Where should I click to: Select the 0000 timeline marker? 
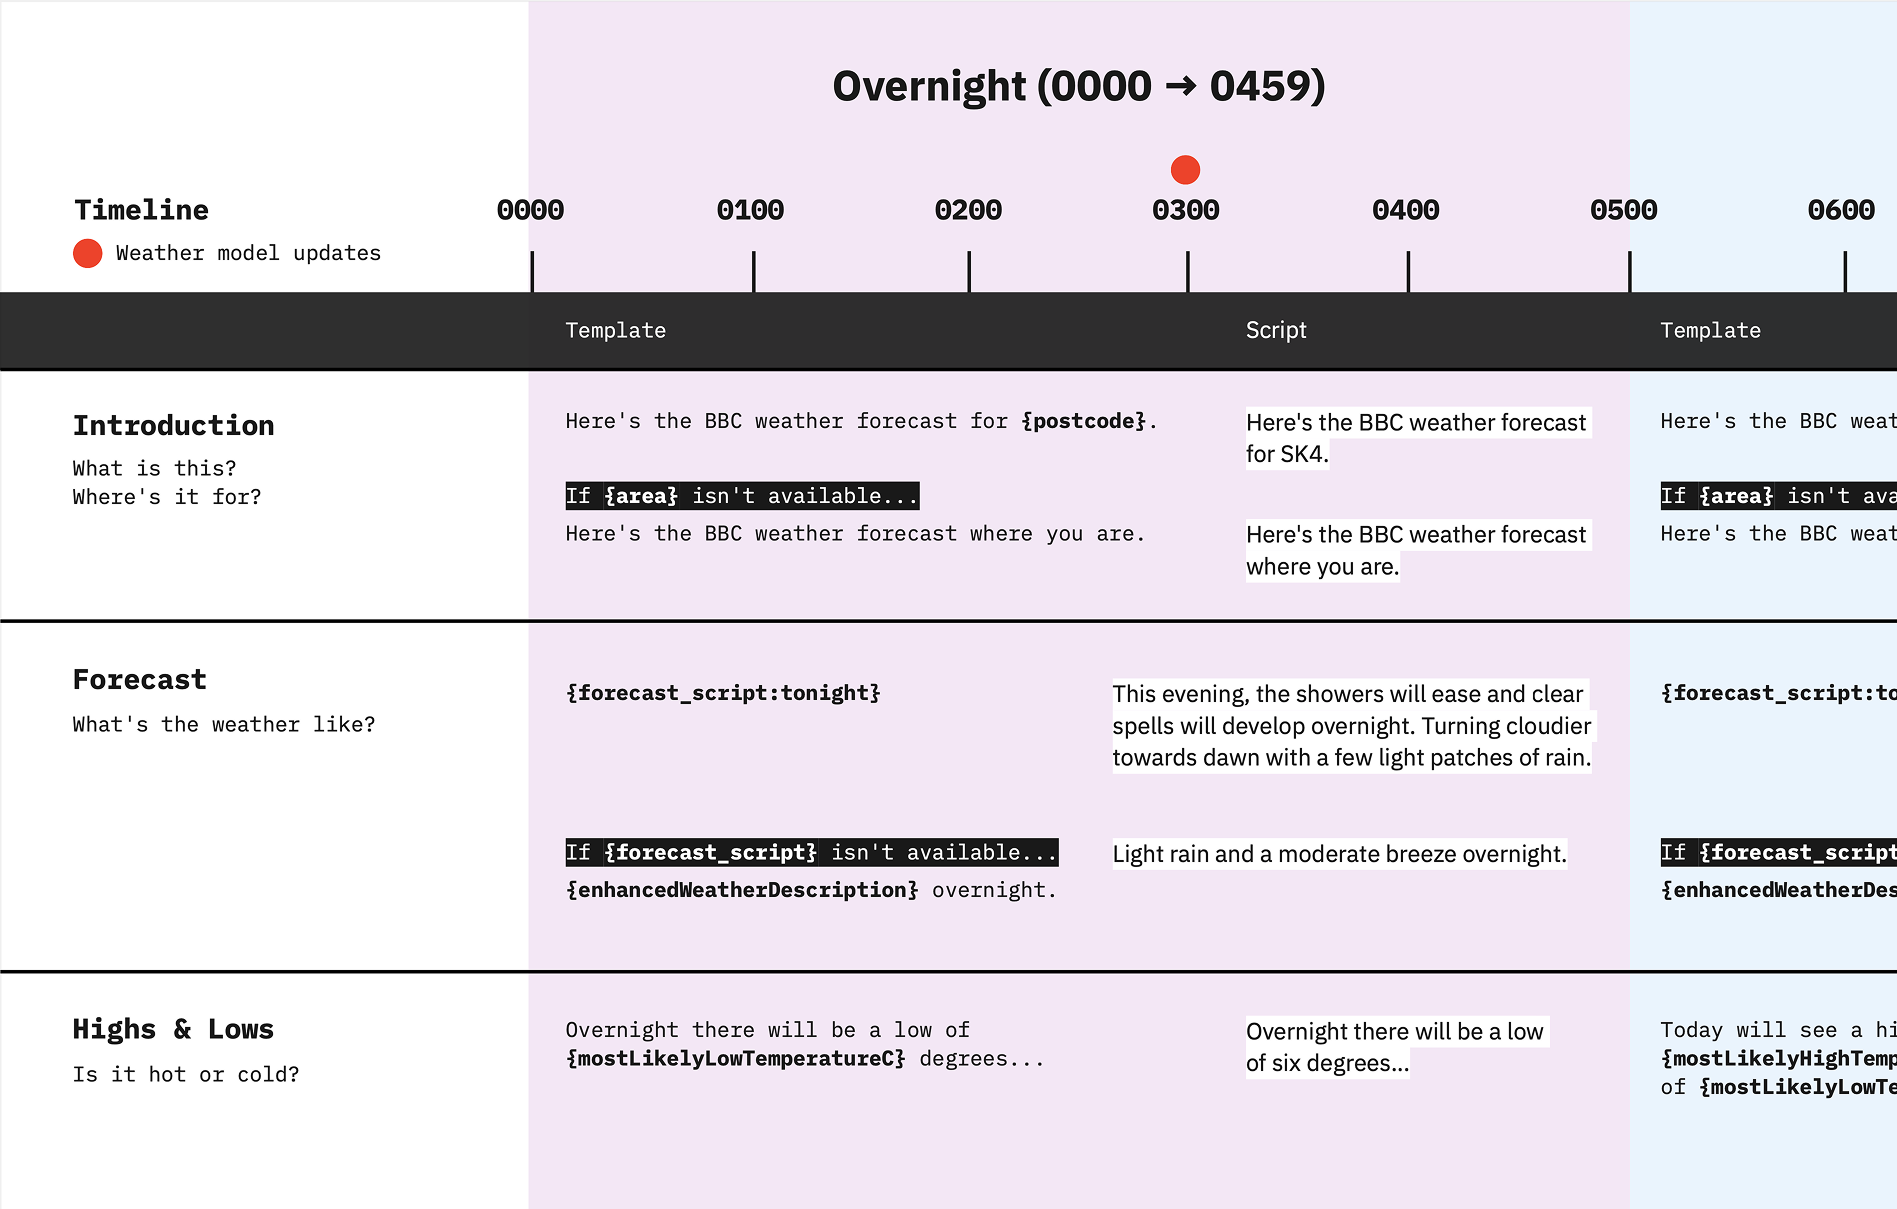click(x=530, y=210)
